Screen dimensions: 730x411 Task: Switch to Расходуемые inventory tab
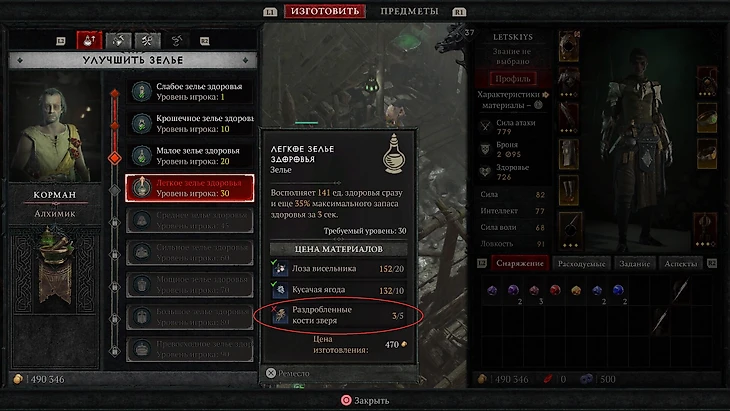(x=581, y=263)
